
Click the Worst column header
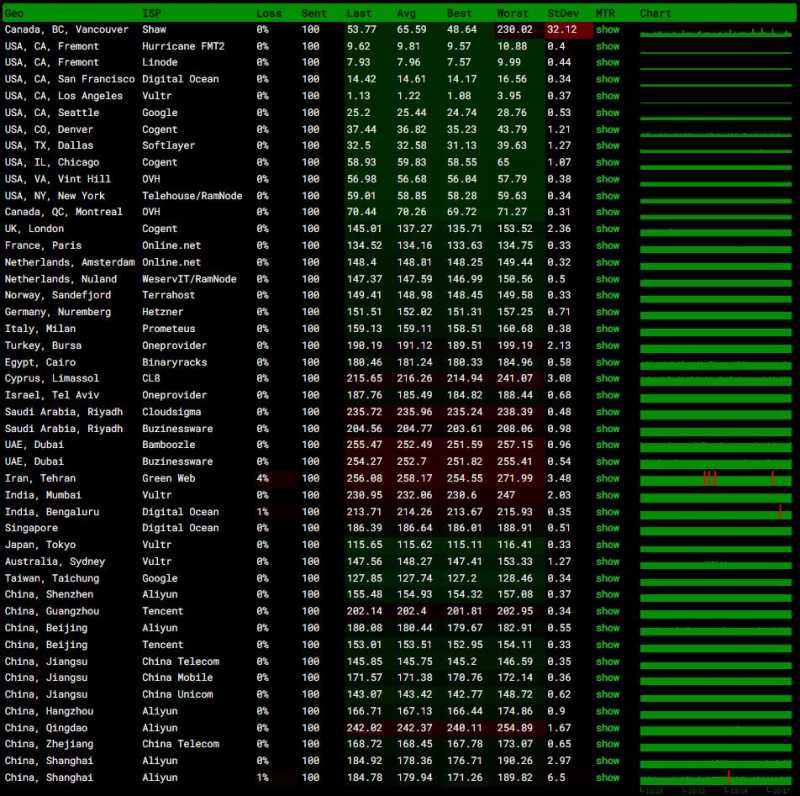pos(513,13)
